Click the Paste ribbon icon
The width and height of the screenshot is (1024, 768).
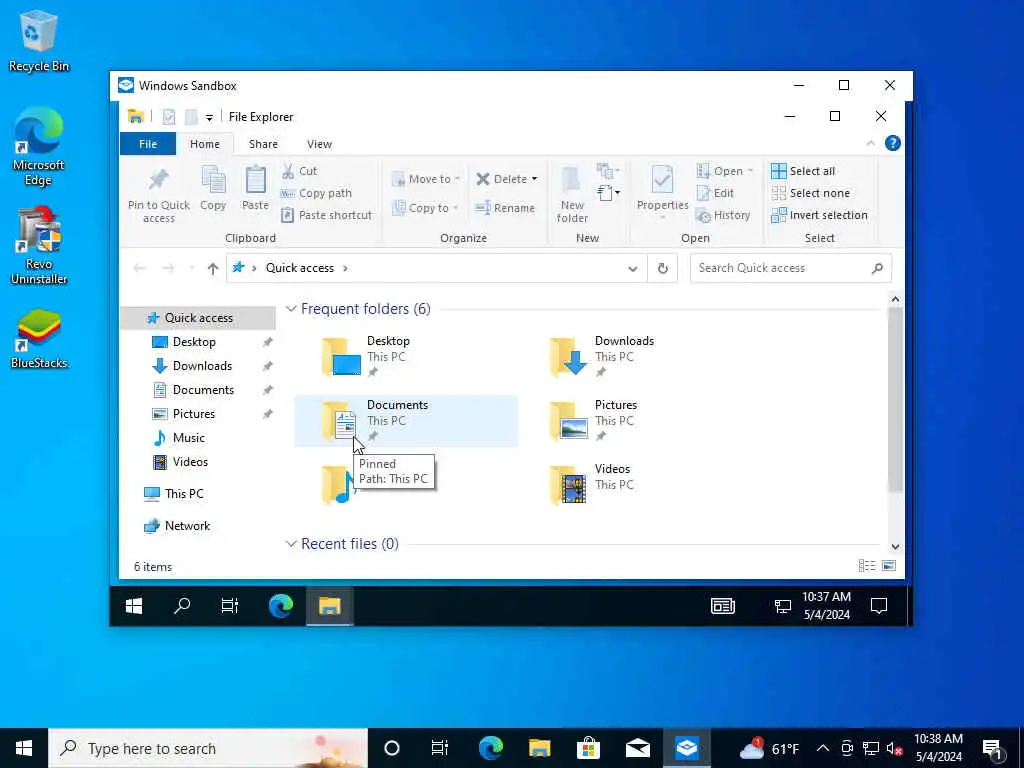click(255, 188)
